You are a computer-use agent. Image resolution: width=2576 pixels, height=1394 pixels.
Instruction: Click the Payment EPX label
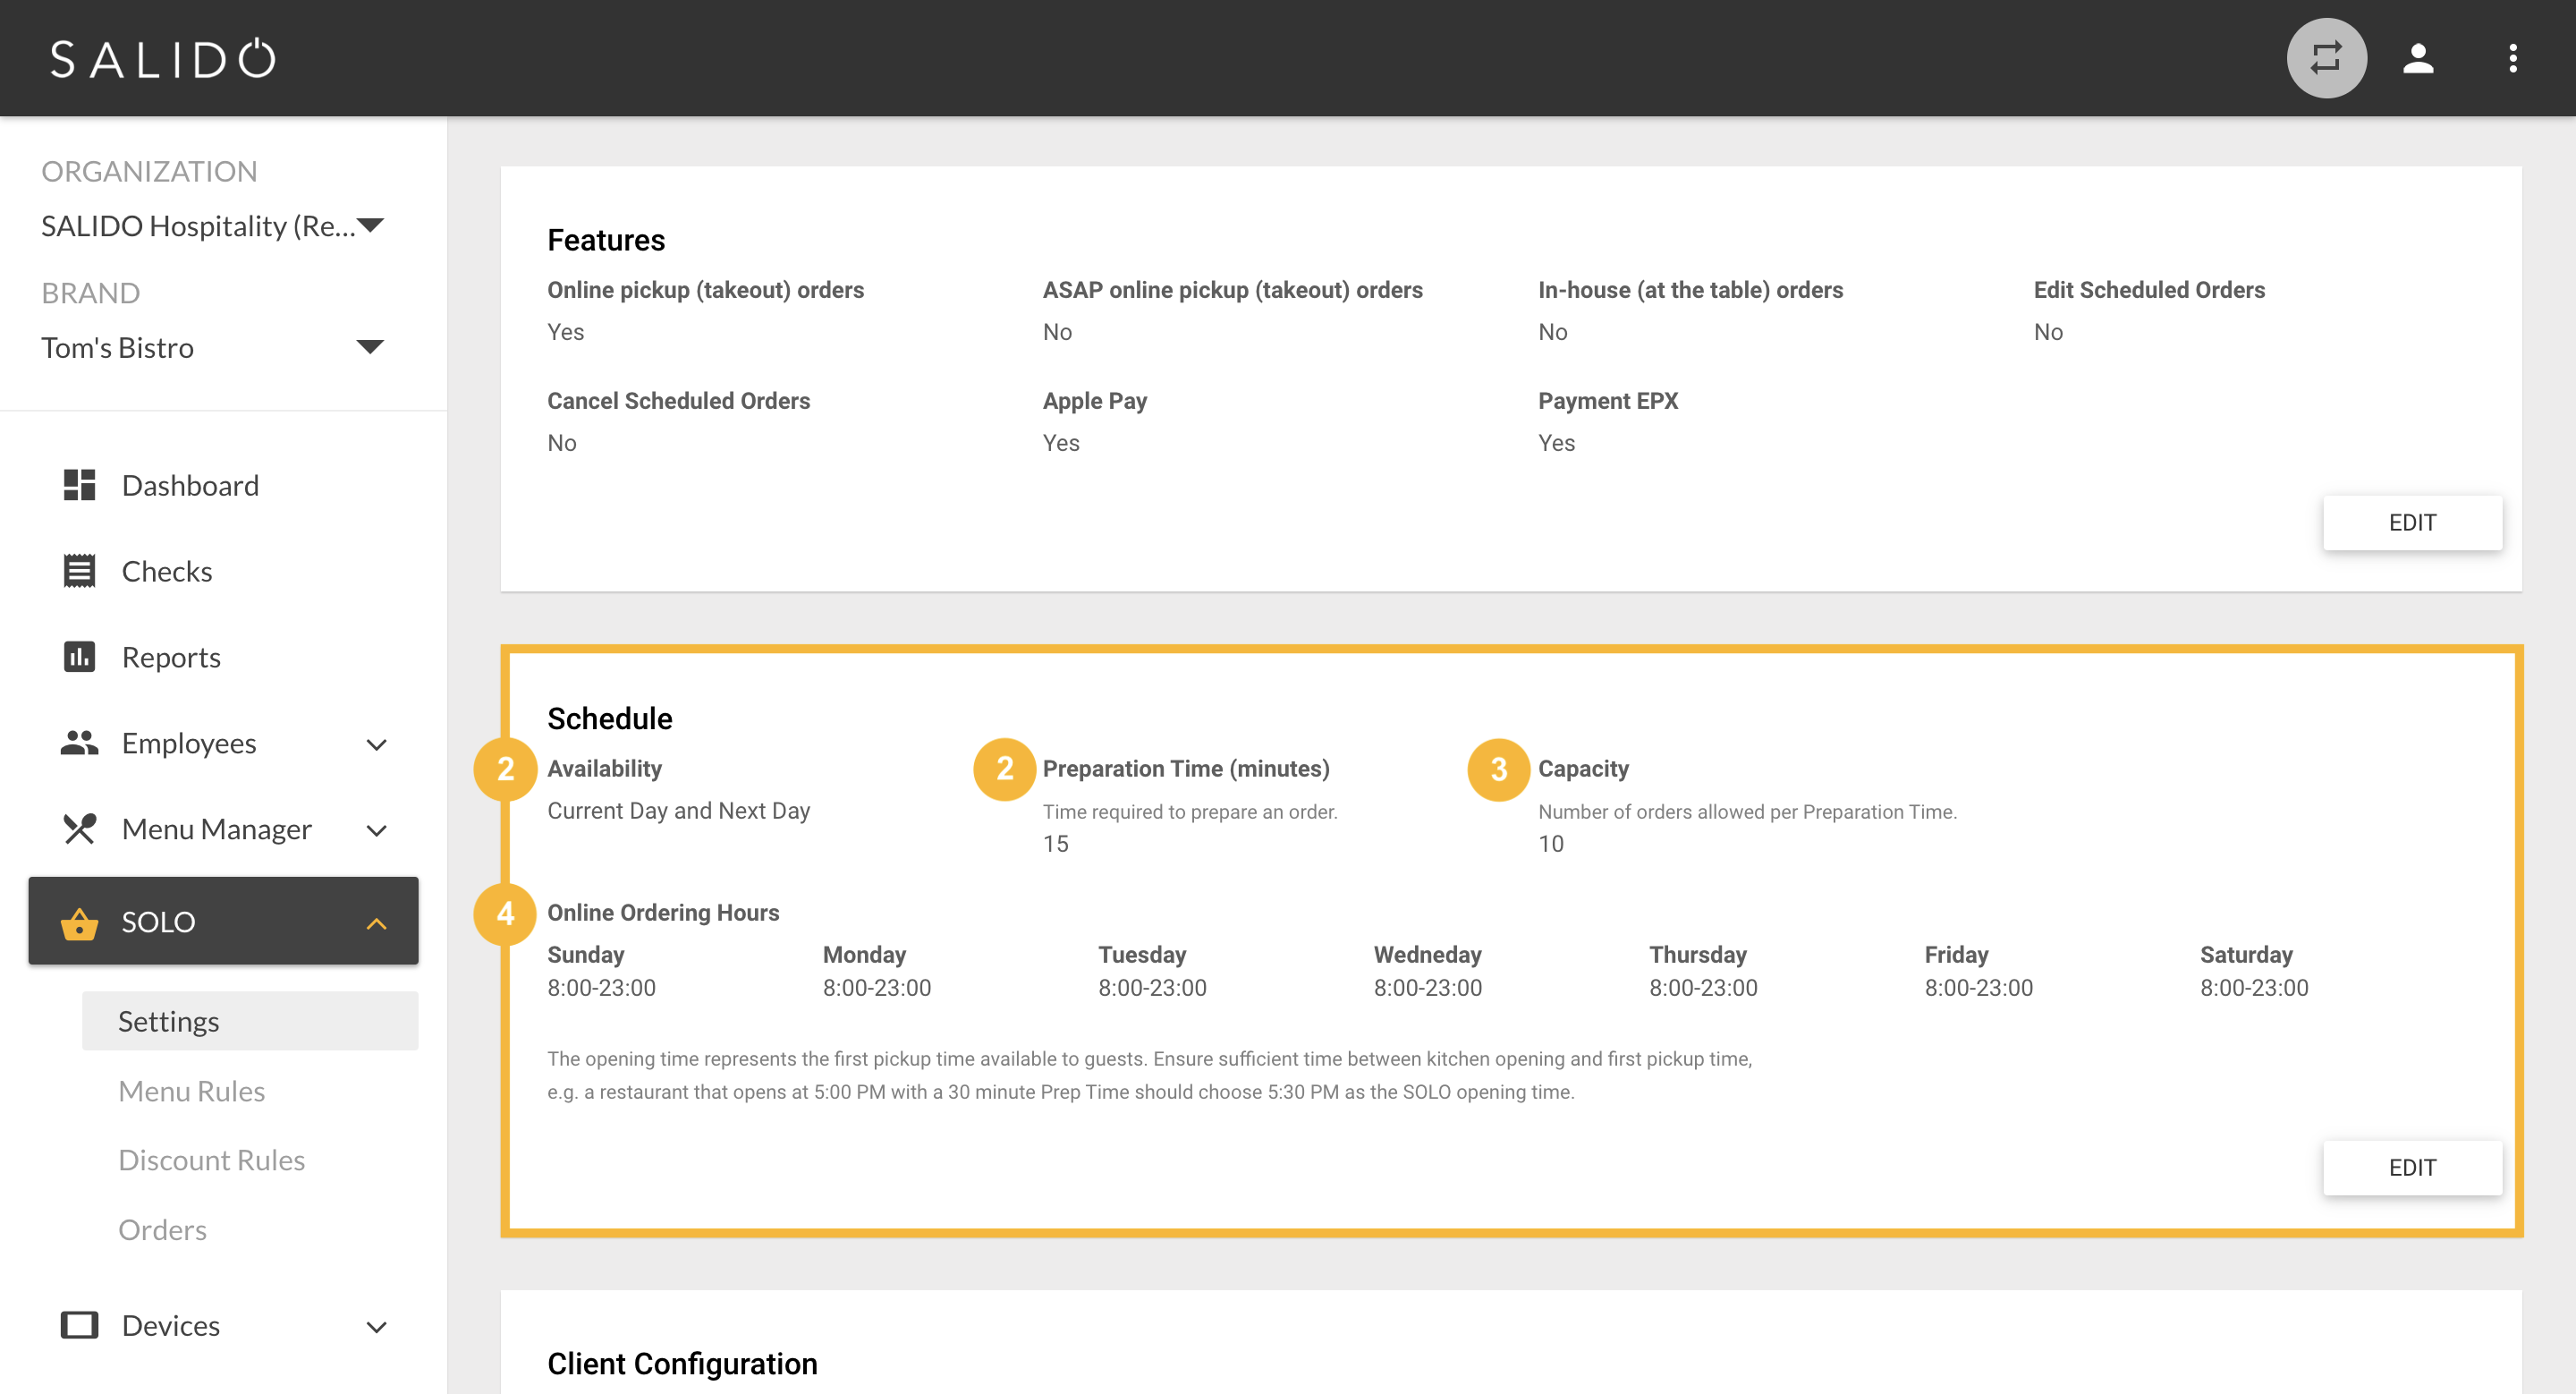click(x=1607, y=401)
